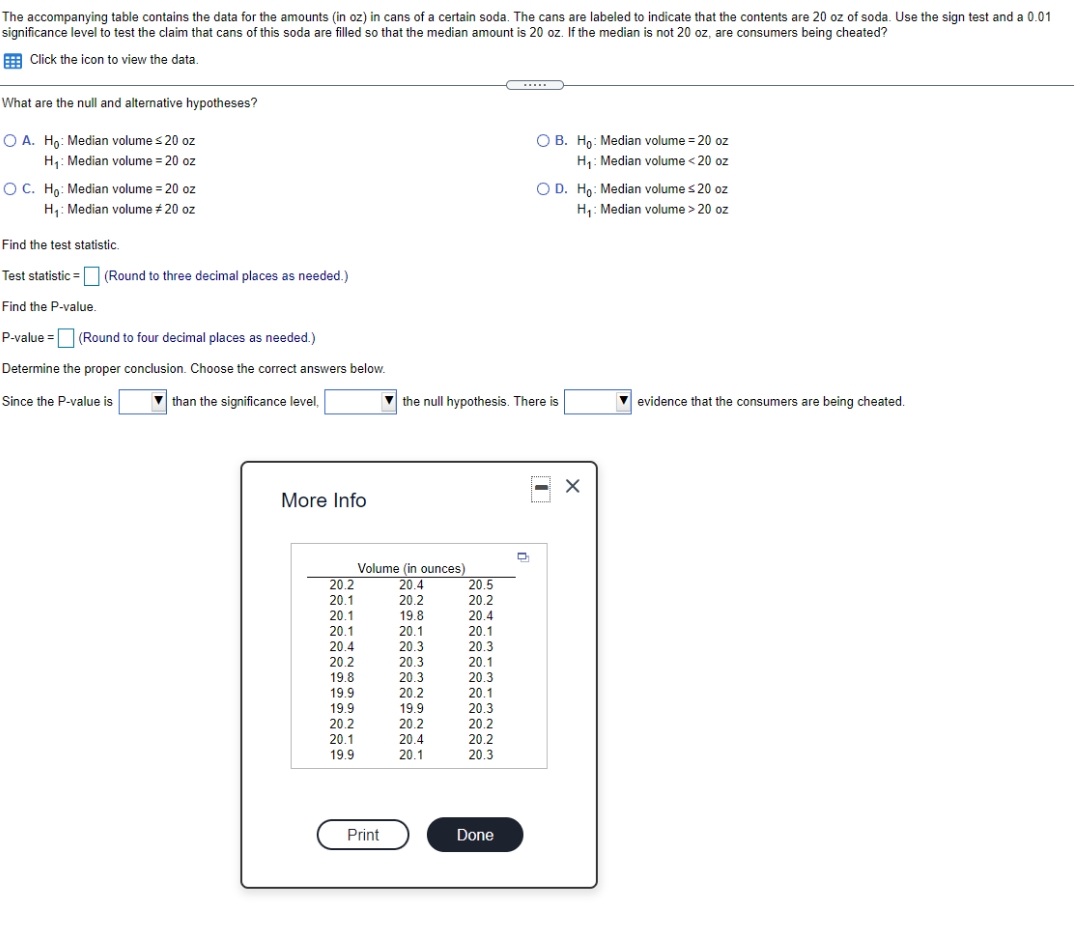The width and height of the screenshot is (1075, 938).
Task: Choose option D with H1 Median volume > 20 oz
Action: (543, 189)
